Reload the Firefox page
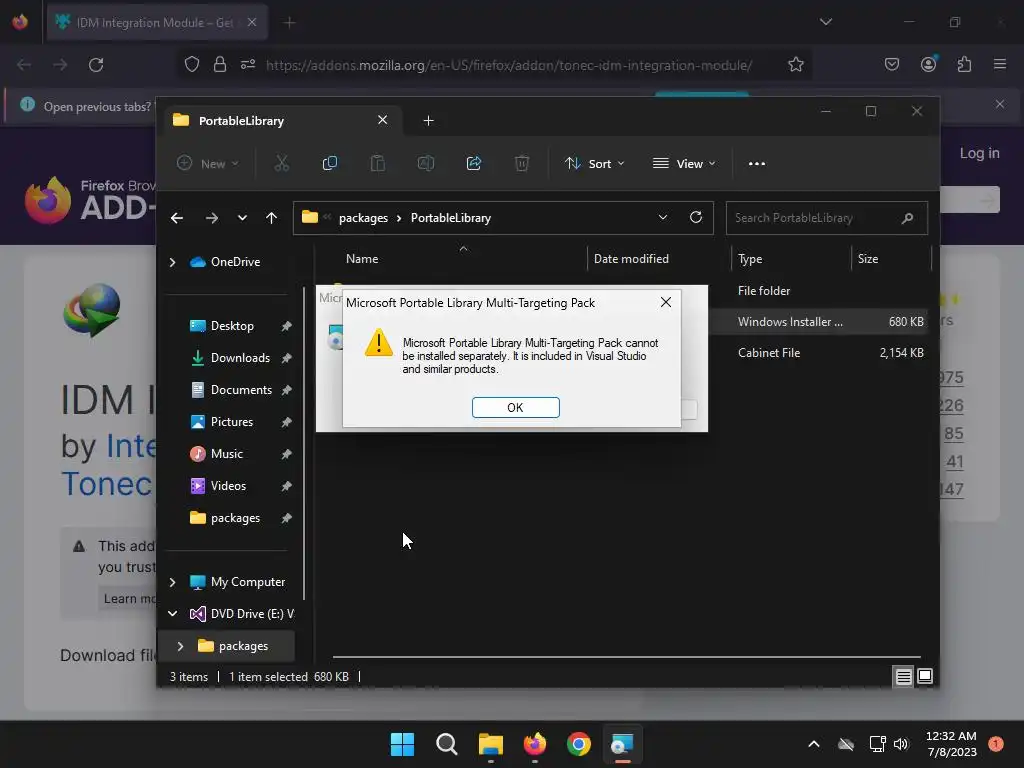 pyautogui.click(x=96, y=65)
